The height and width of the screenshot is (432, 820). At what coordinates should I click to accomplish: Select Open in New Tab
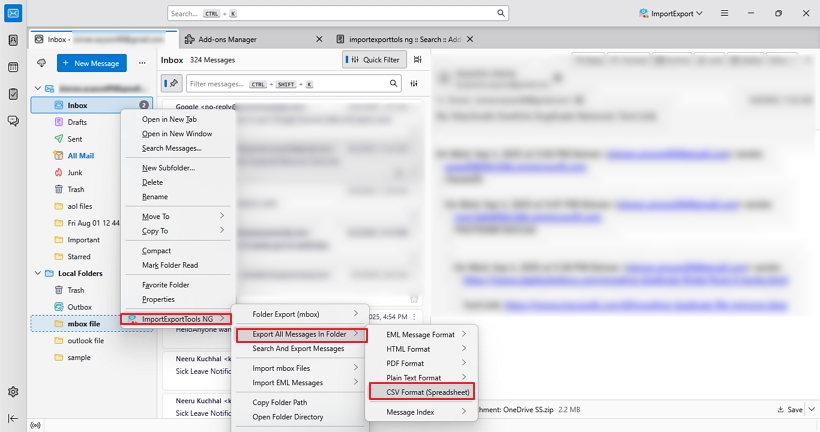(178, 119)
